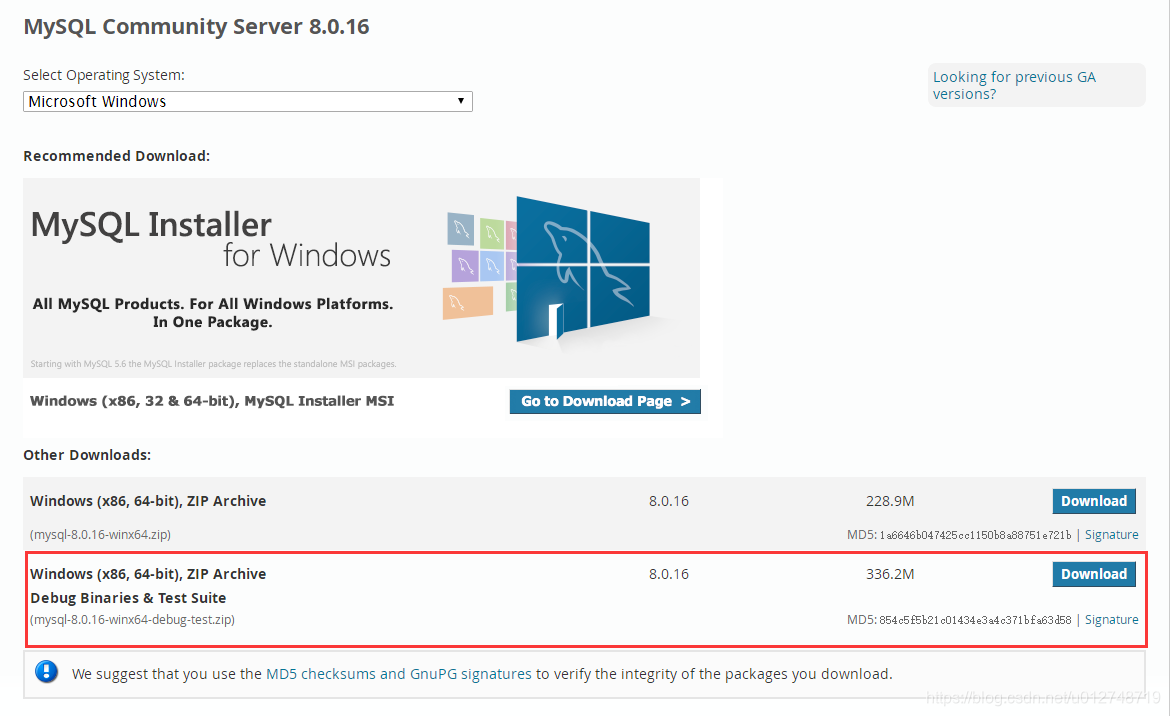
Task: Open Signature link for debug-test zip
Action: [x=1111, y=620]
